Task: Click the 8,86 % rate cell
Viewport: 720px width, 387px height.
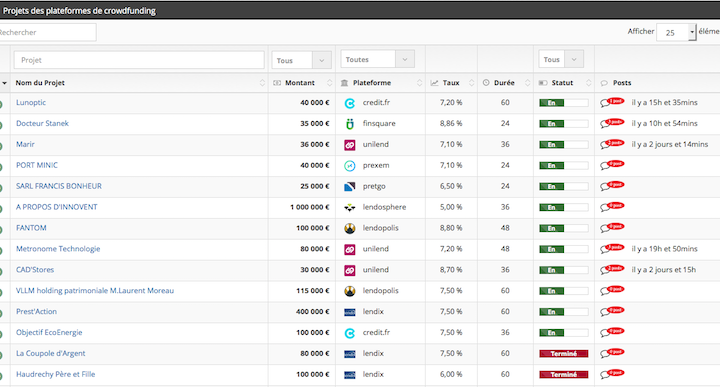Action: (x=451, y=123)
